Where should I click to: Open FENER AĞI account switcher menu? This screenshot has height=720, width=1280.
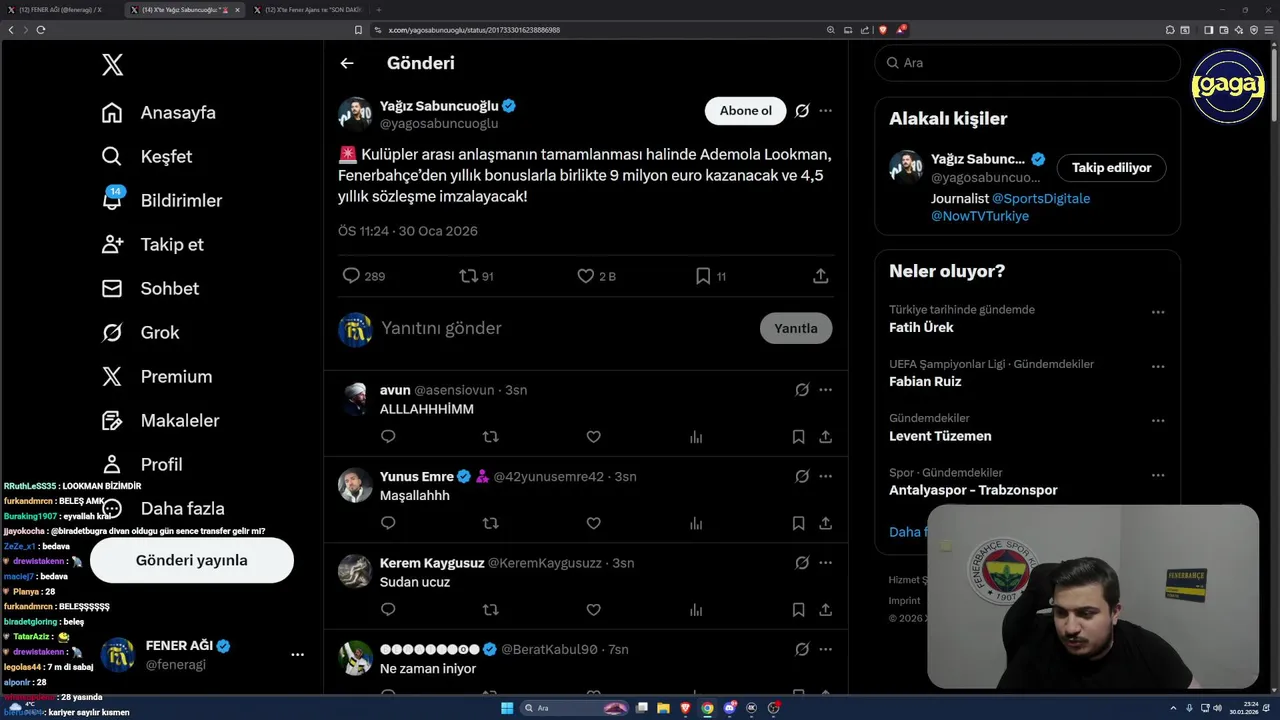coord(297,655)
